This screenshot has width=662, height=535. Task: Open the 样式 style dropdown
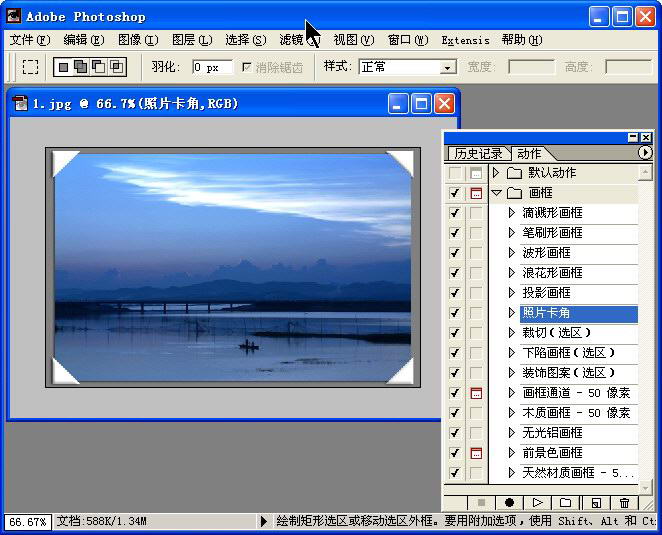(447, 68)
